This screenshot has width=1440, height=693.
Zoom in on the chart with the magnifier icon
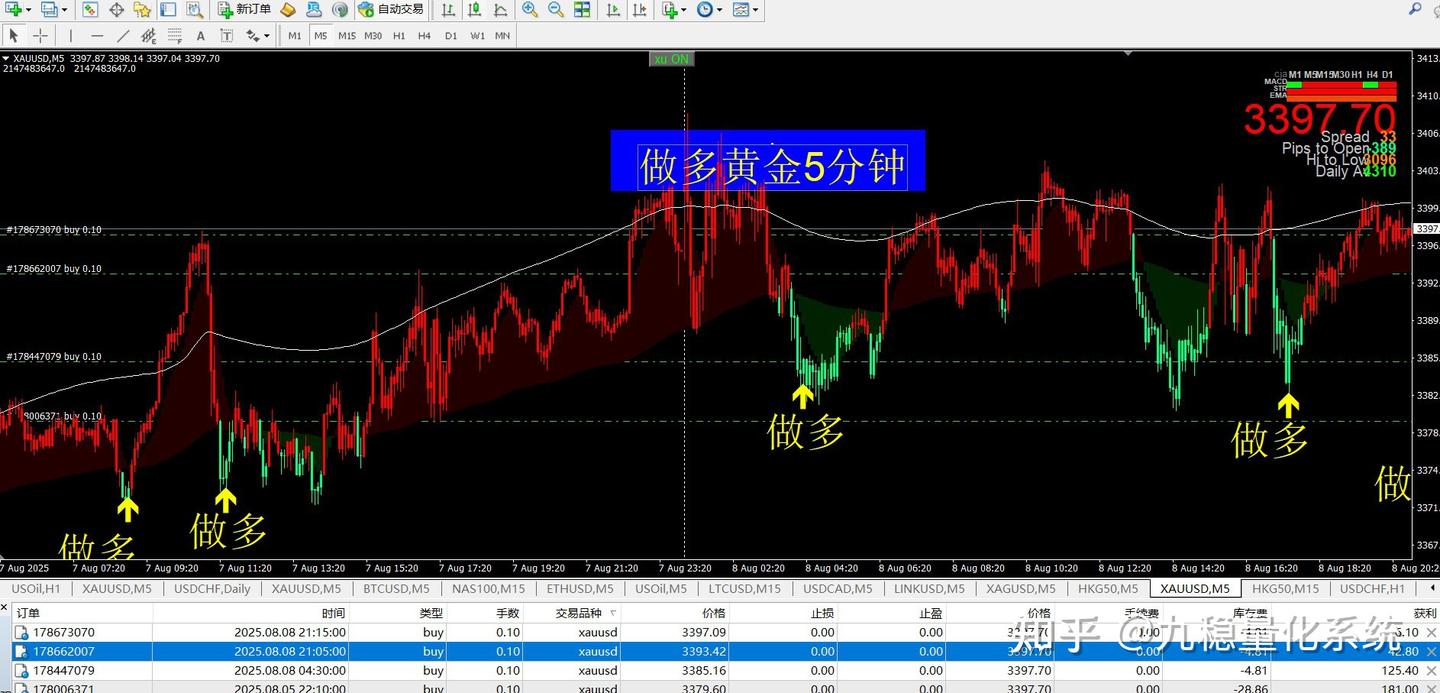[x=529, y=10]
